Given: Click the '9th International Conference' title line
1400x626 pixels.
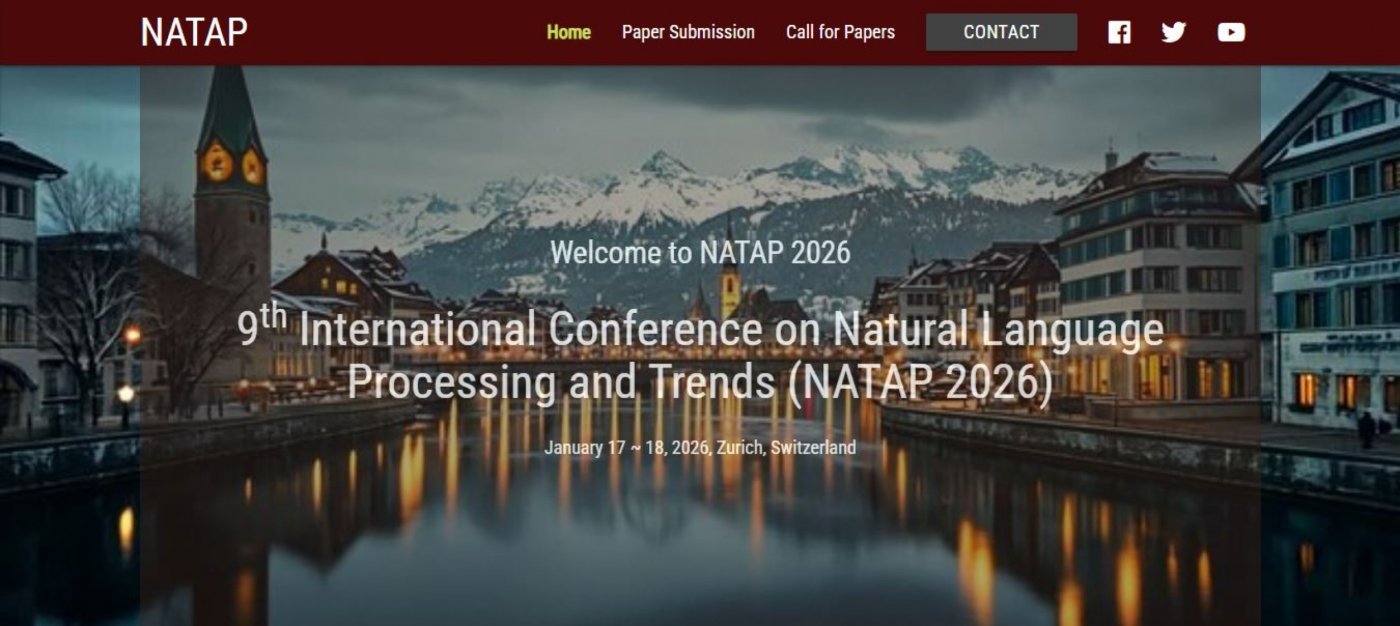Looking at the screenshot, I should pyautogui.click(x=700, y=329).
